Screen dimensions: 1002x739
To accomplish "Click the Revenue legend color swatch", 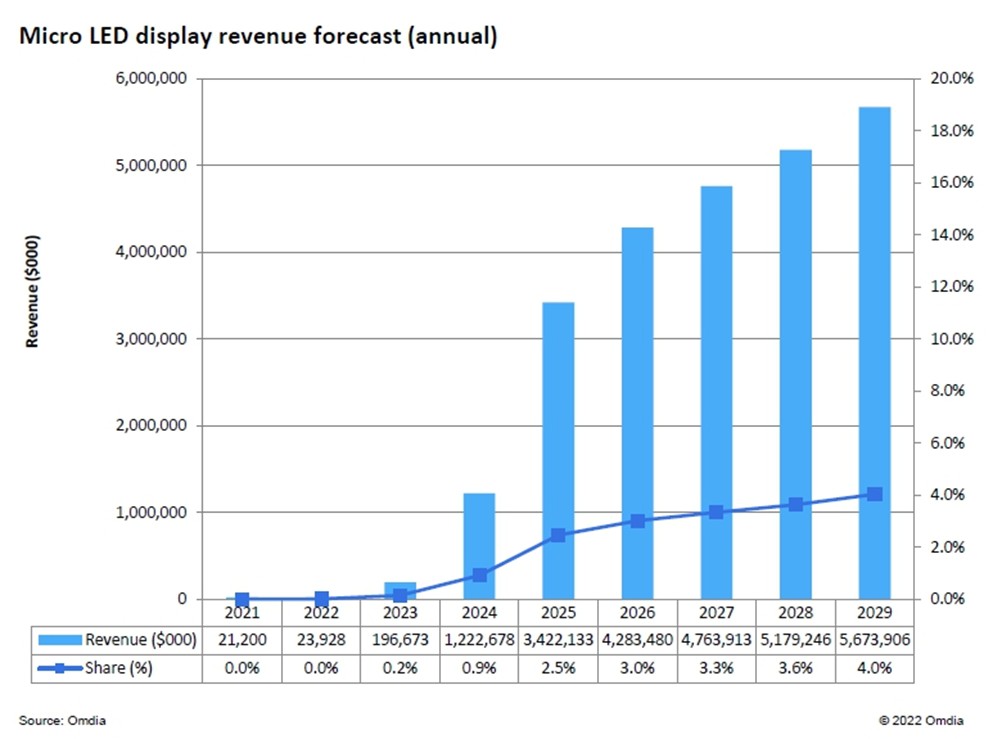I will (60, 640).
